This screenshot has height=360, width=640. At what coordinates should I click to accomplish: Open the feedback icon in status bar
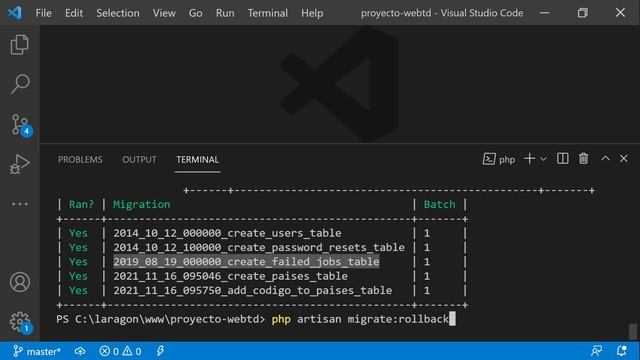pyautogui.click(x=597, y=351)
